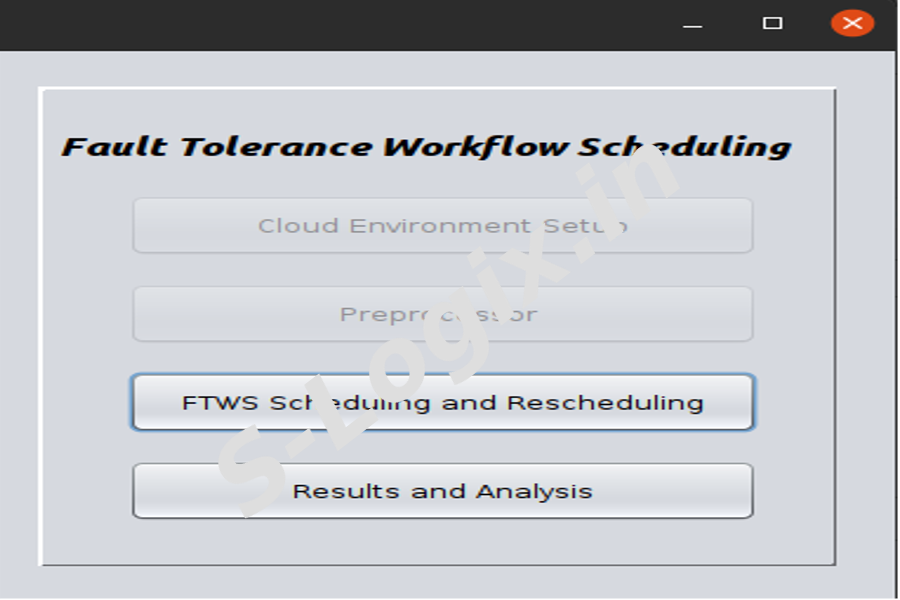The width and height of the screenshot is (900, 600).
Task: View the results and analysis screen
Action: pyautogui.click(x=442, y=491)
